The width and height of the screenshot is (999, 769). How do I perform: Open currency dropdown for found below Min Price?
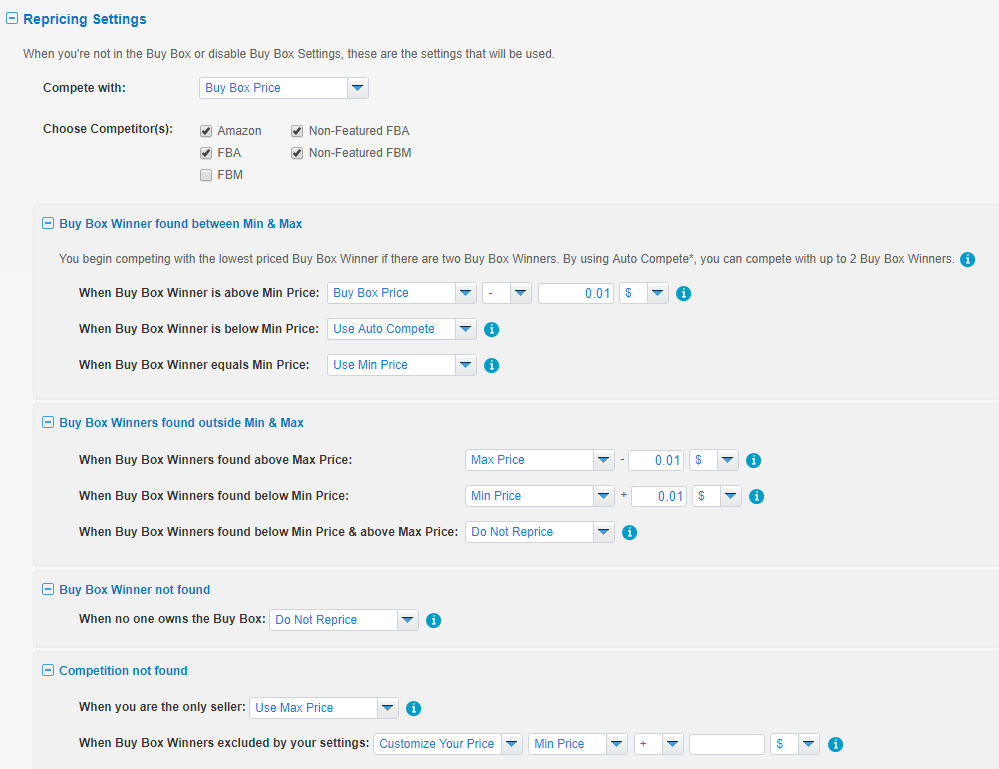(x=717, y=496)
